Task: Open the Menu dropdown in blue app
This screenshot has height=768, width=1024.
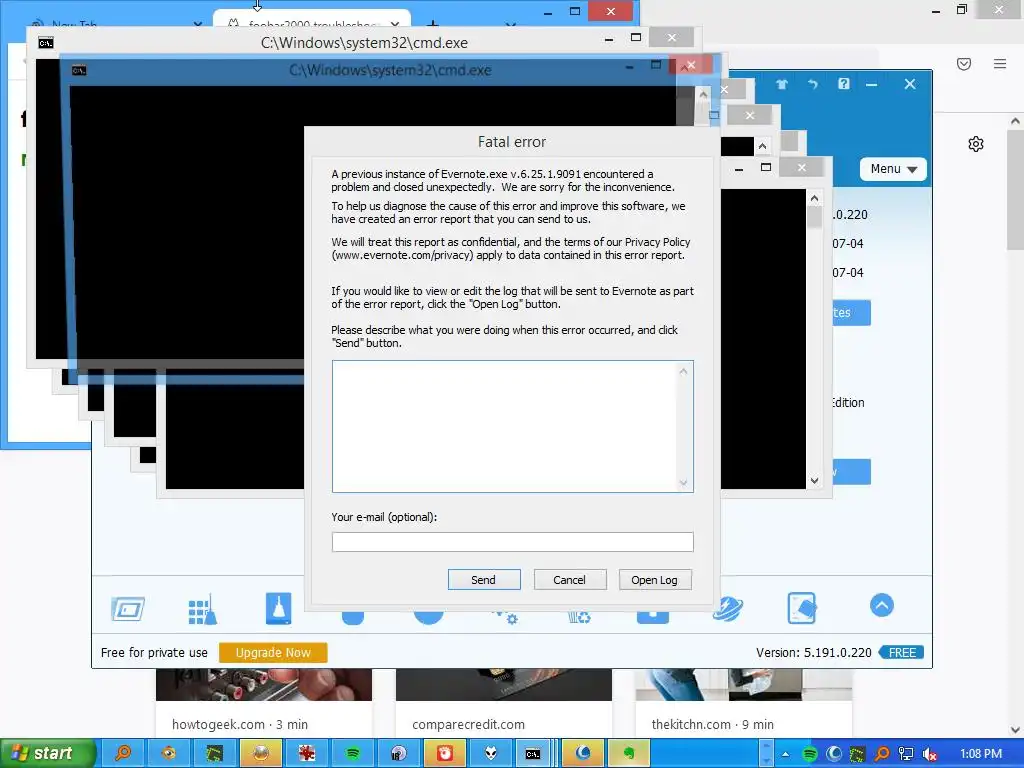Action: click(x=893, y=169)
